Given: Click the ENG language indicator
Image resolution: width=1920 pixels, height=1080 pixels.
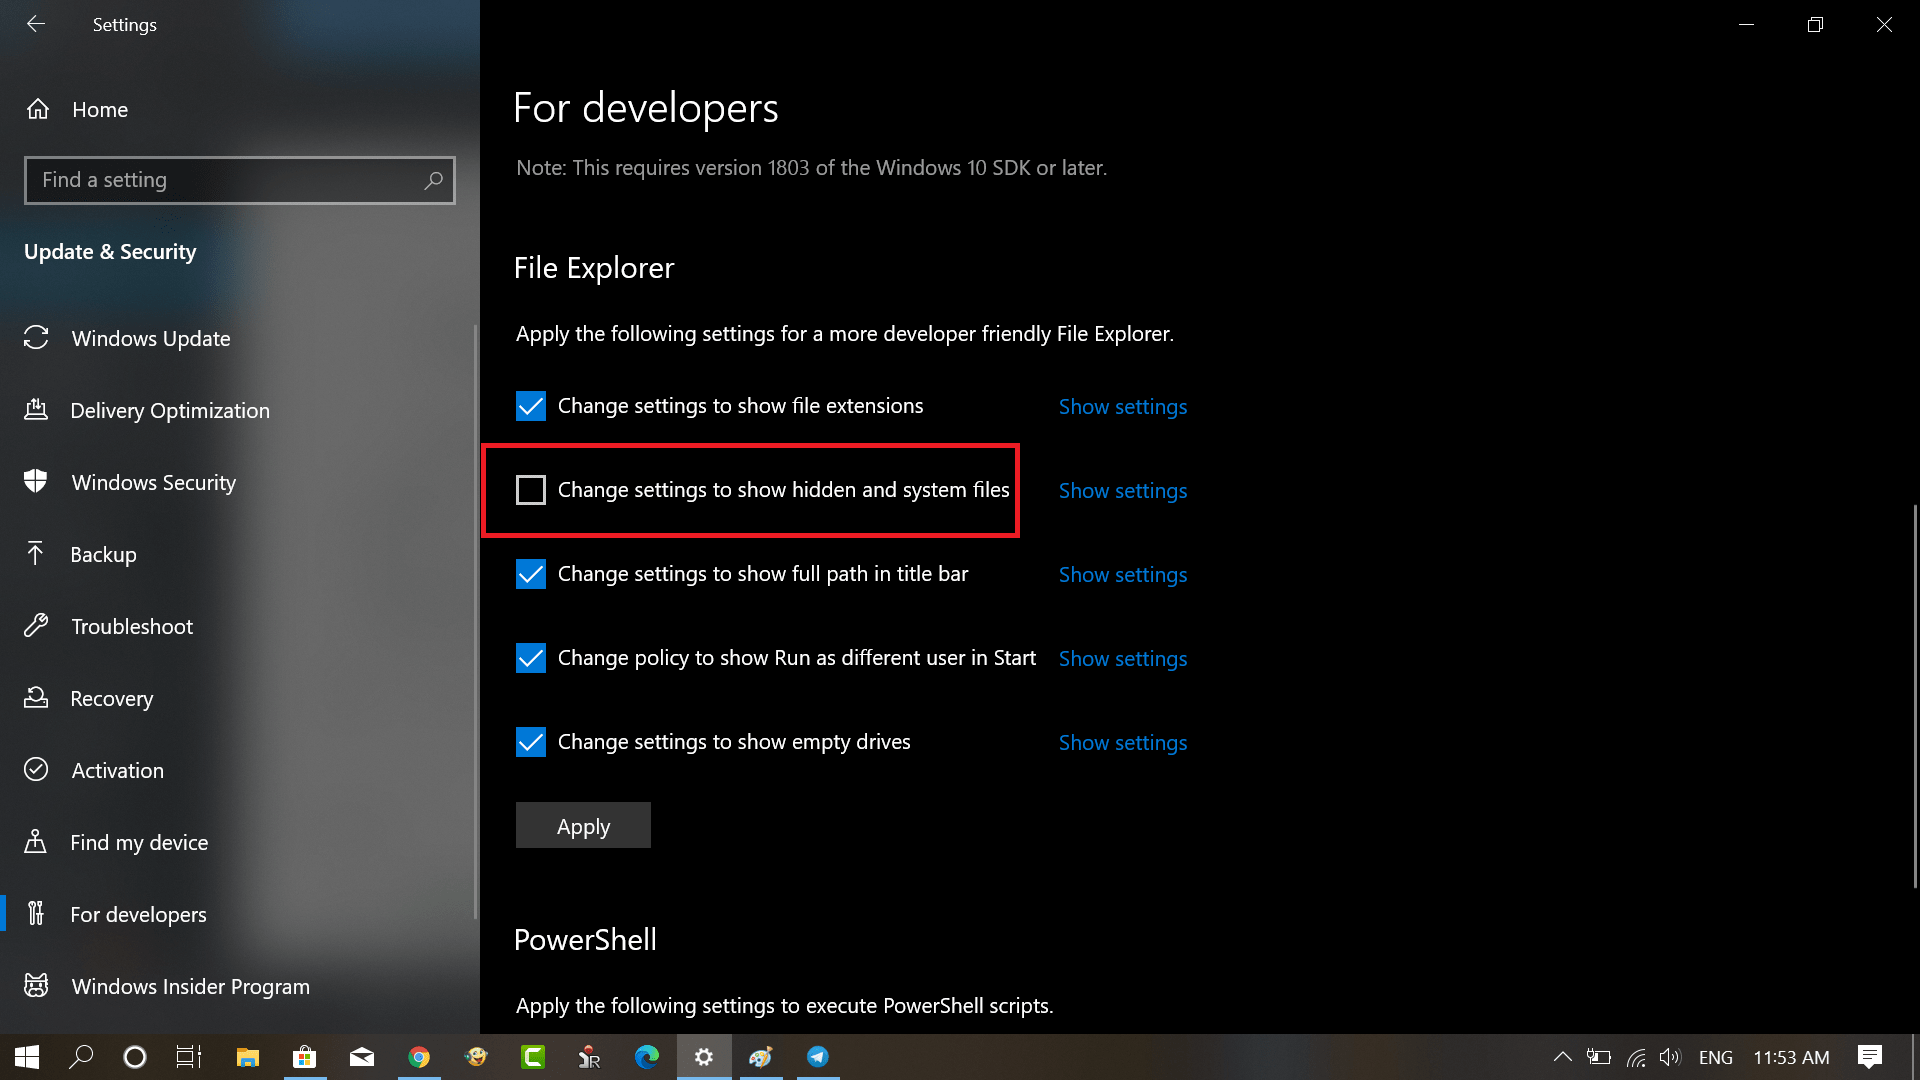Looking at the screenshot, I should click(x=1716, y=1057).
